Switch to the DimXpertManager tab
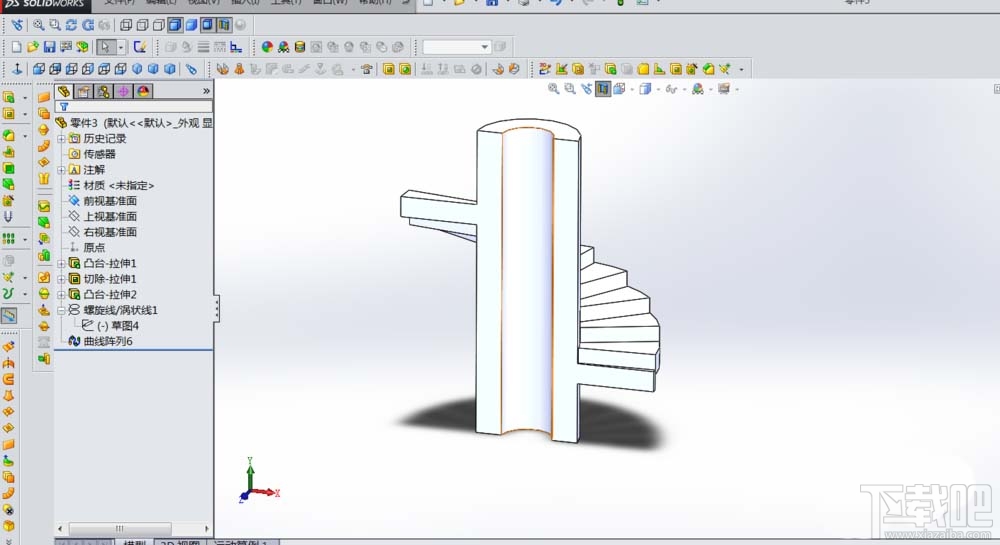Screen dimensions: 1000x545 coord(123,91)
